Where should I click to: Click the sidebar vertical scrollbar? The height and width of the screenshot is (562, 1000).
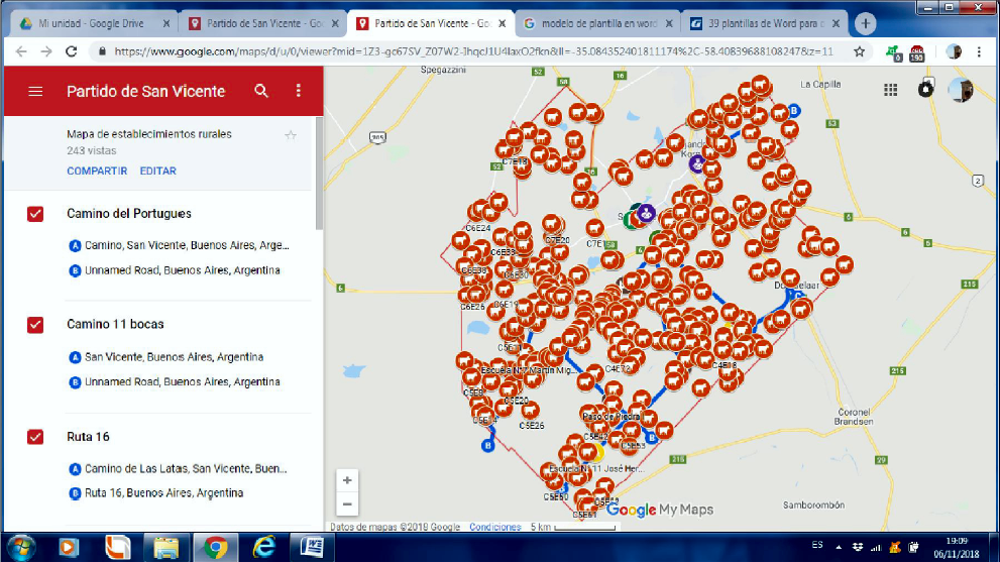[x=320, y=173]
